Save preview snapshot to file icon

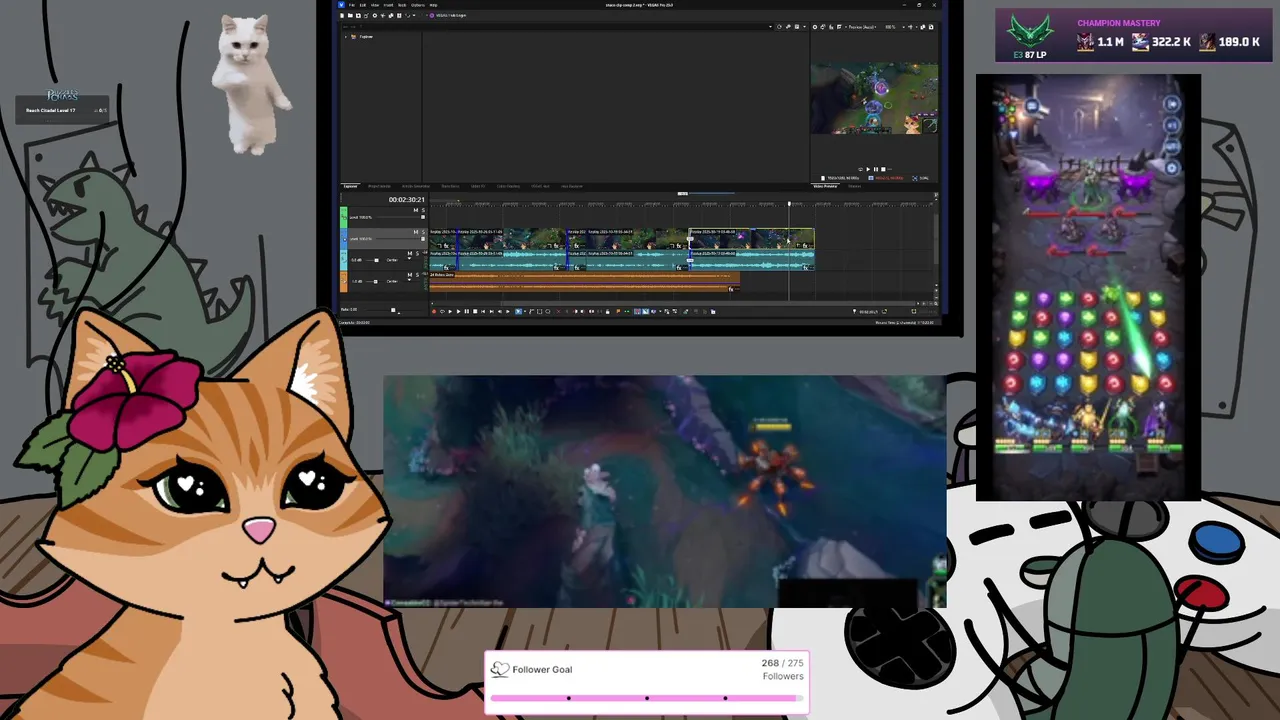[931, 27]
